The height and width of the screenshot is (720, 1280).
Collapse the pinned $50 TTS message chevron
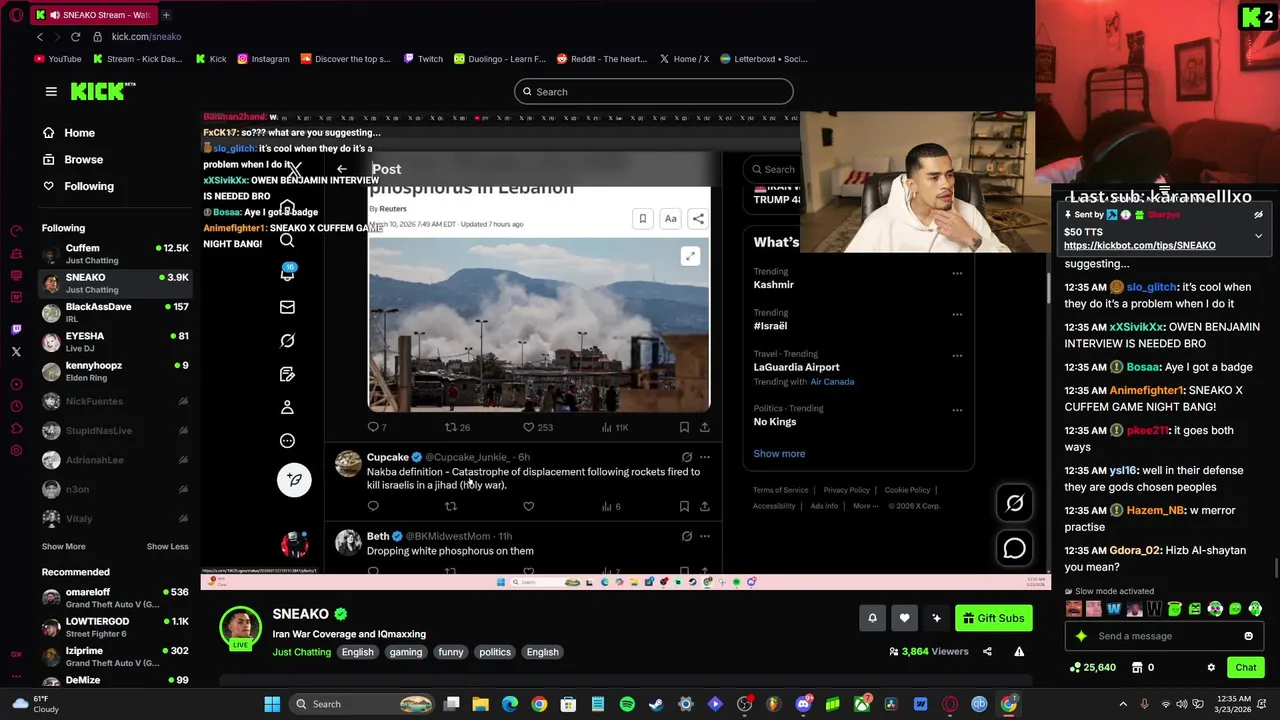[1258, 235]
